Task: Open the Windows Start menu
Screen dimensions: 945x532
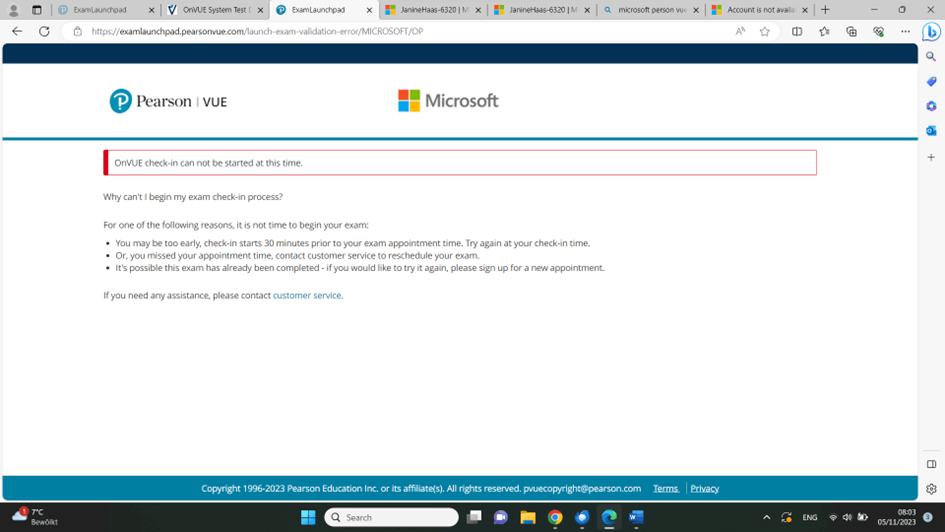Action: pyautogui.click(x=308, y=517)
